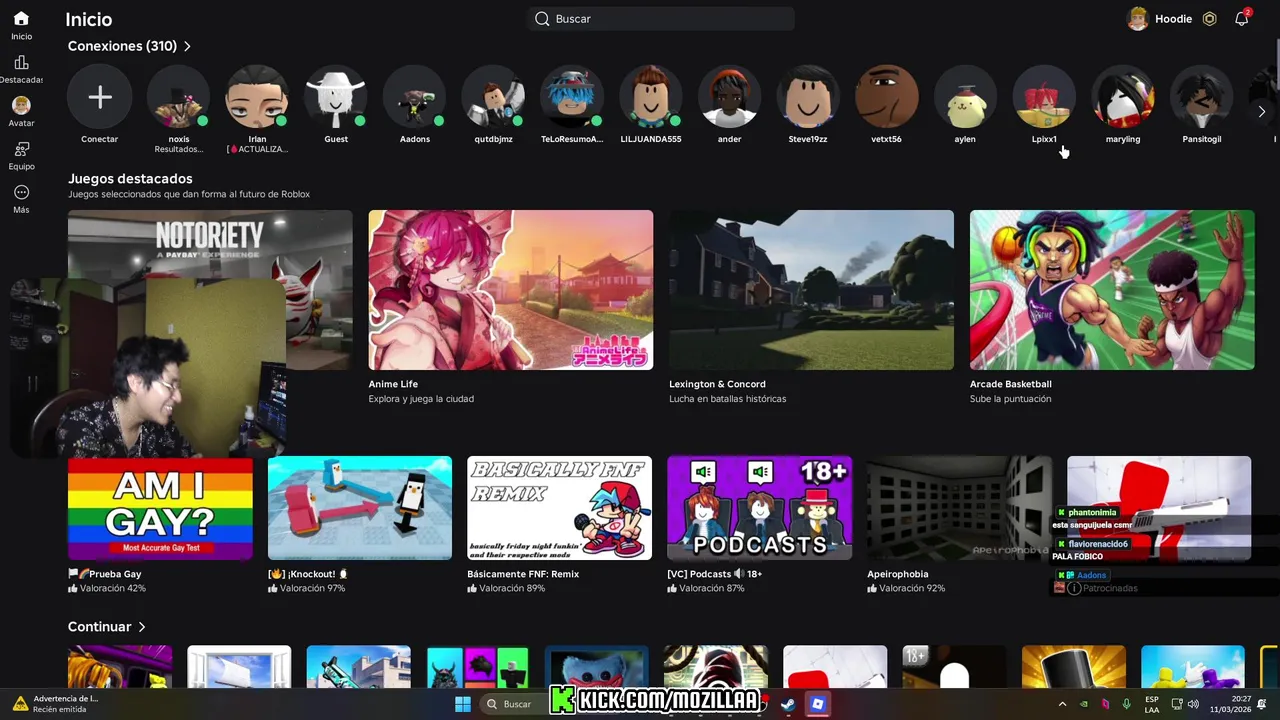Open the volume tray icon
Screen dimensions: 1280x720
(1193, 704)
